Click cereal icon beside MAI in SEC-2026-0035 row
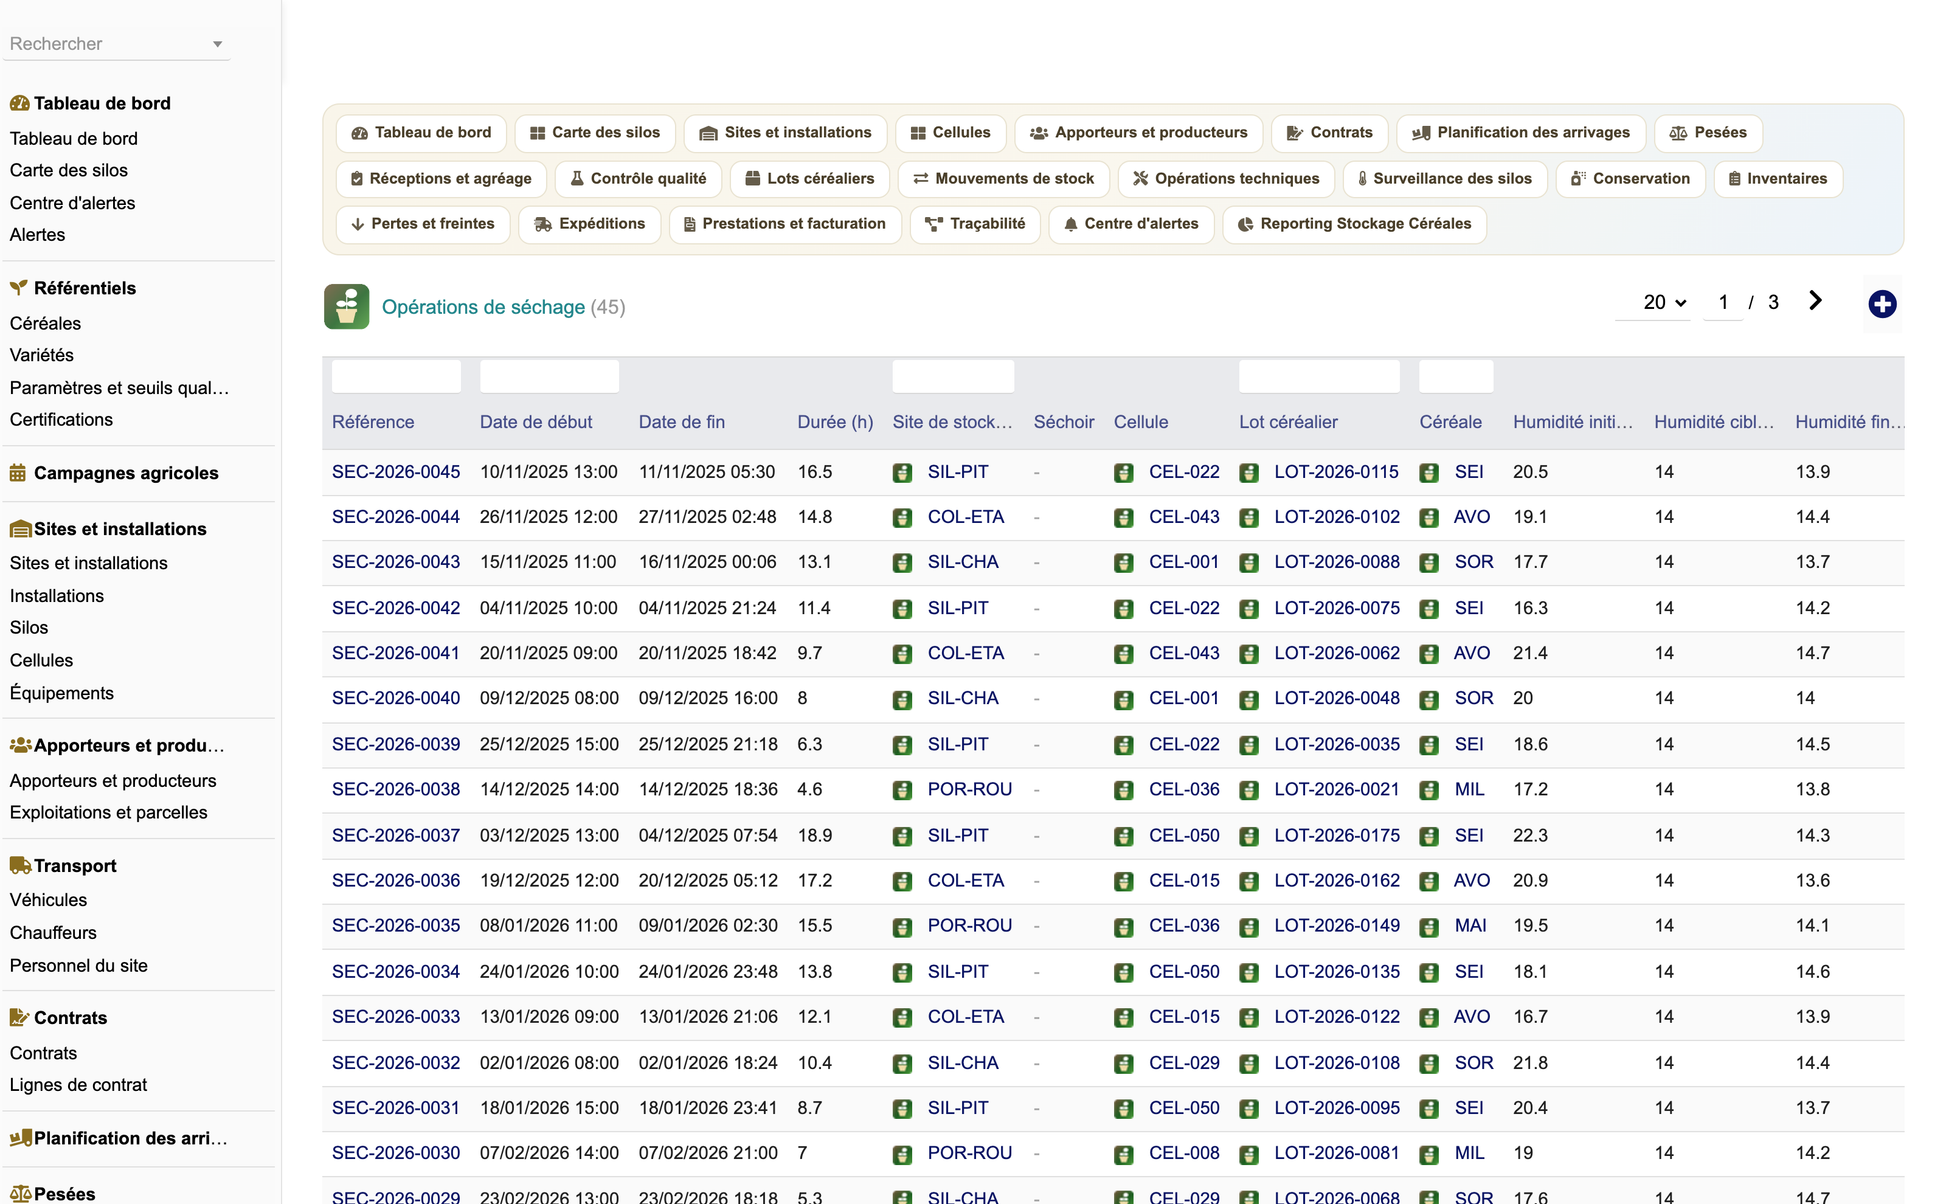This screenshot has height=1204, width=1946. click(1429, 927)
